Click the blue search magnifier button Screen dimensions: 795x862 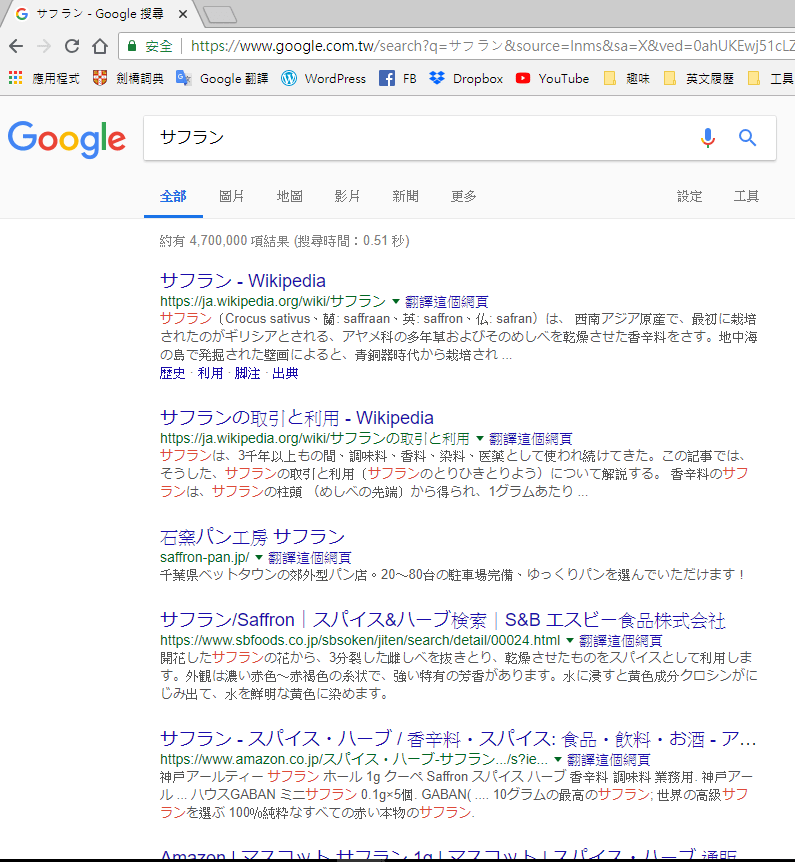pos(747,138)
